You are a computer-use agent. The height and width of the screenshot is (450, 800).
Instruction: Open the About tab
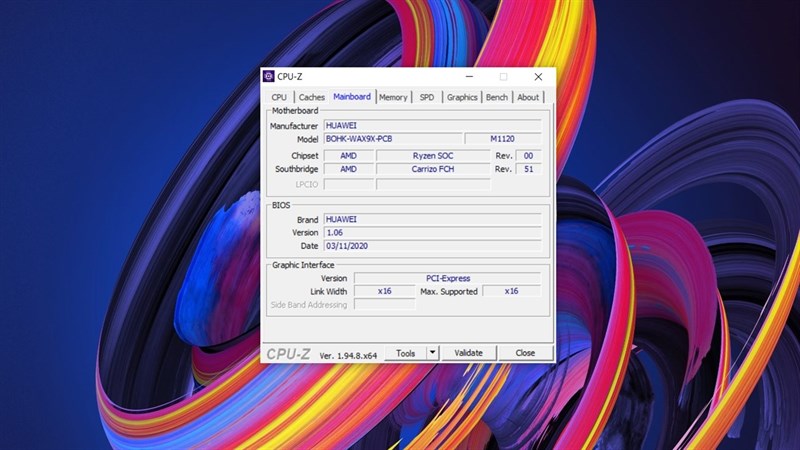click(528, 97)
